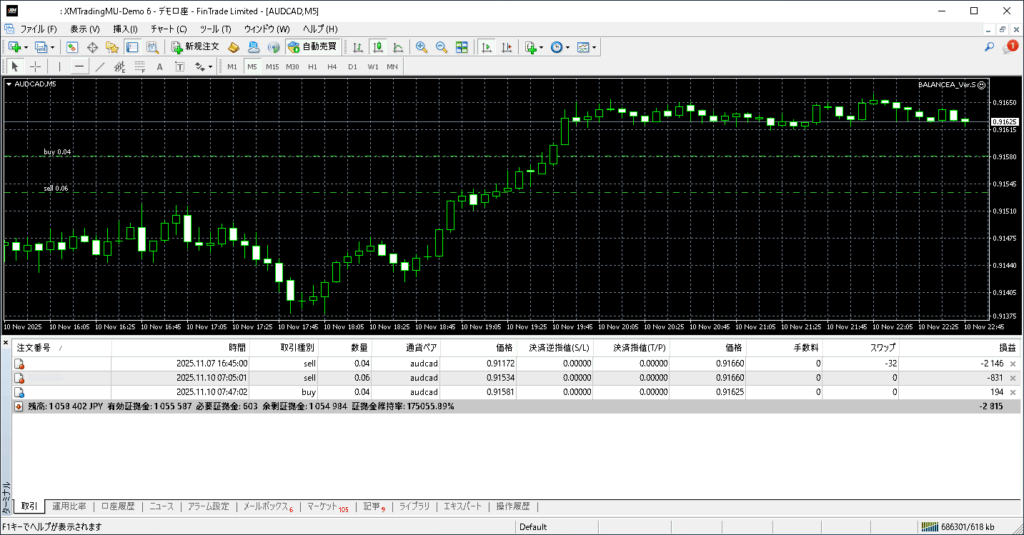
Task: Switch chart to candlestick mode
Action: (x=378, y=47)
